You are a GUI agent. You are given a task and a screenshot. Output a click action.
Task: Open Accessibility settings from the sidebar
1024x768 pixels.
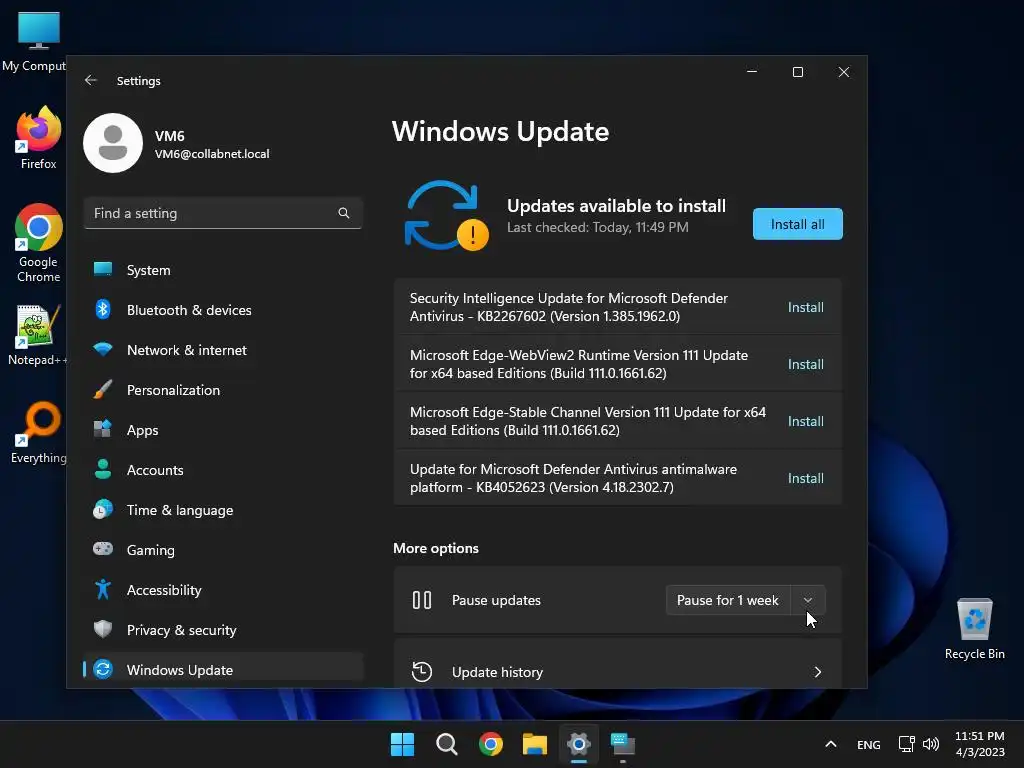point(223,590)
